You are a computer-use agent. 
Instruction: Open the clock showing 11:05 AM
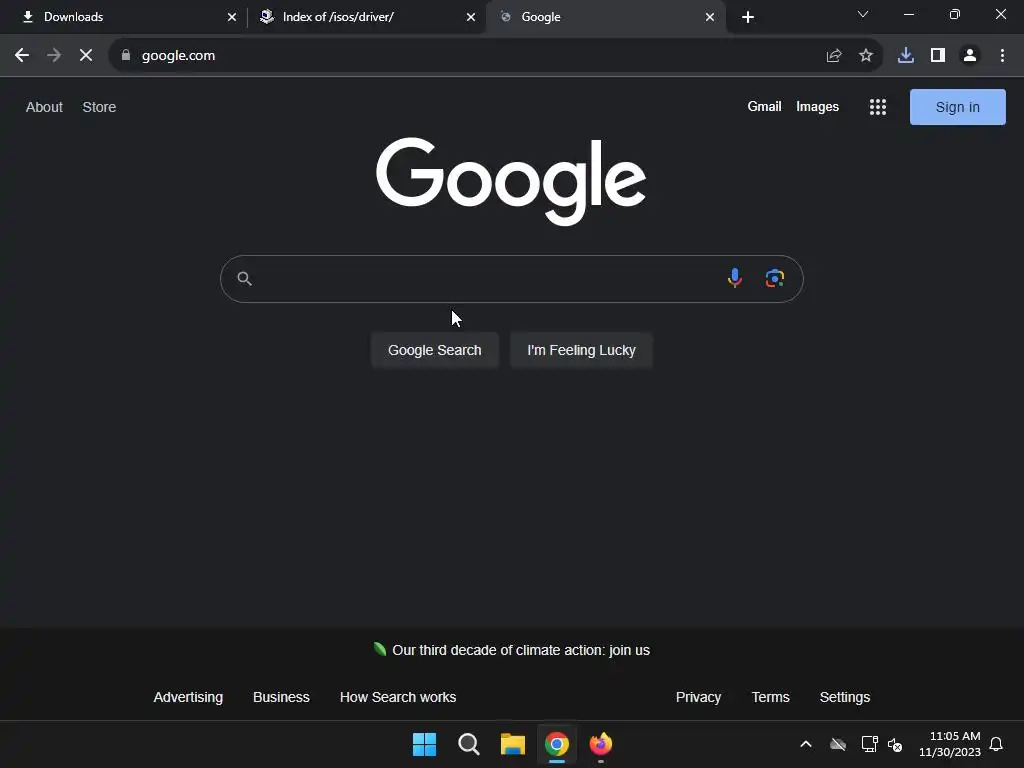950,744
